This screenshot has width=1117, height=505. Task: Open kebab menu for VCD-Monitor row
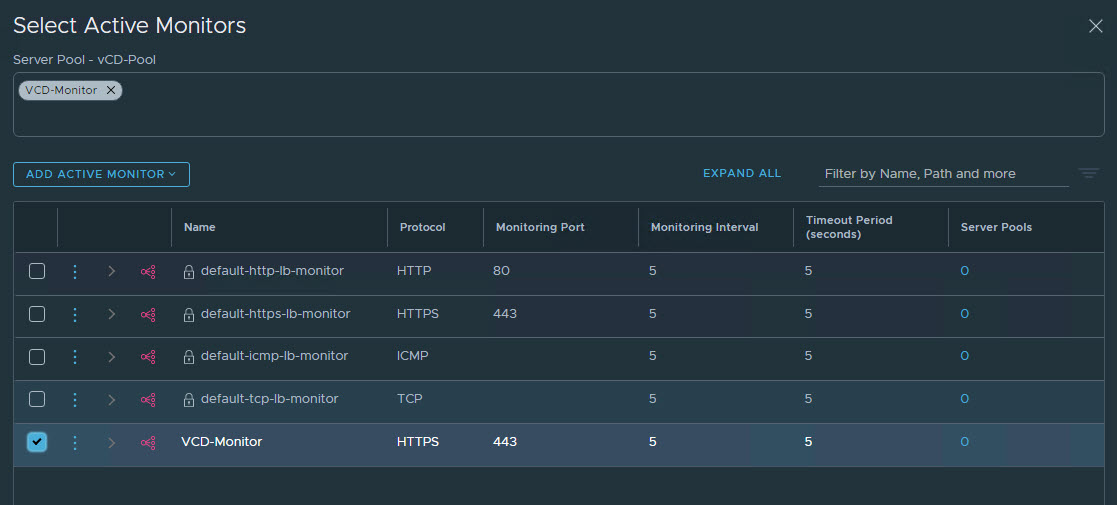pos(74,442)
